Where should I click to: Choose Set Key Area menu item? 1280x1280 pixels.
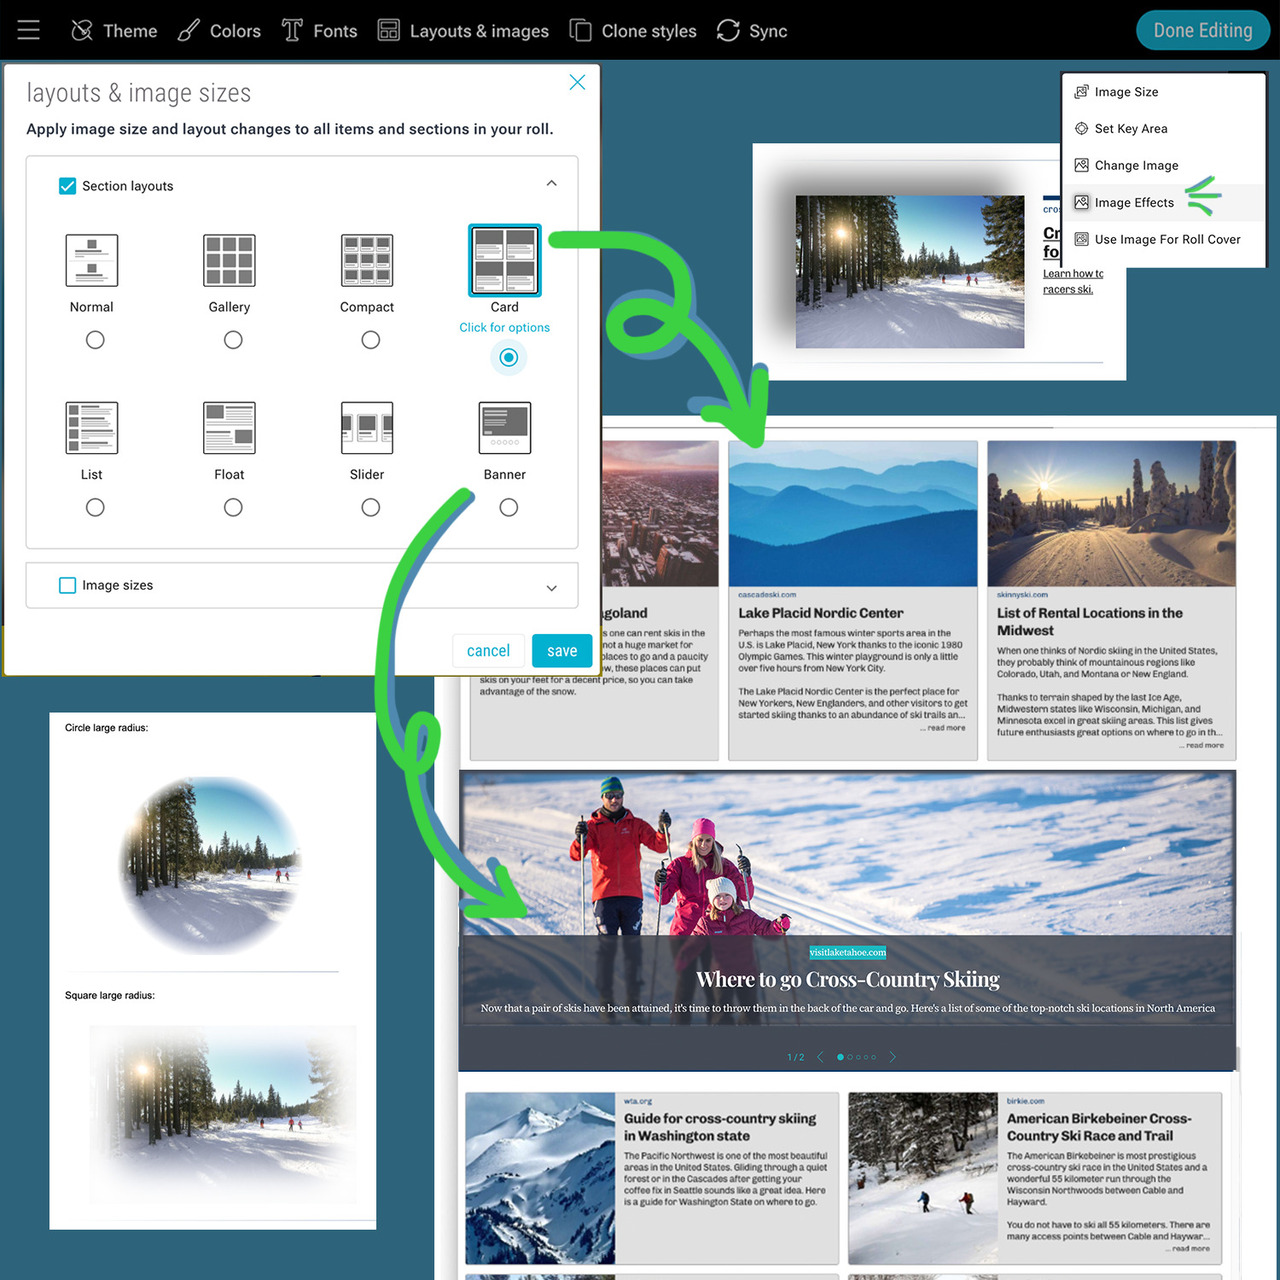[1130, 129]
